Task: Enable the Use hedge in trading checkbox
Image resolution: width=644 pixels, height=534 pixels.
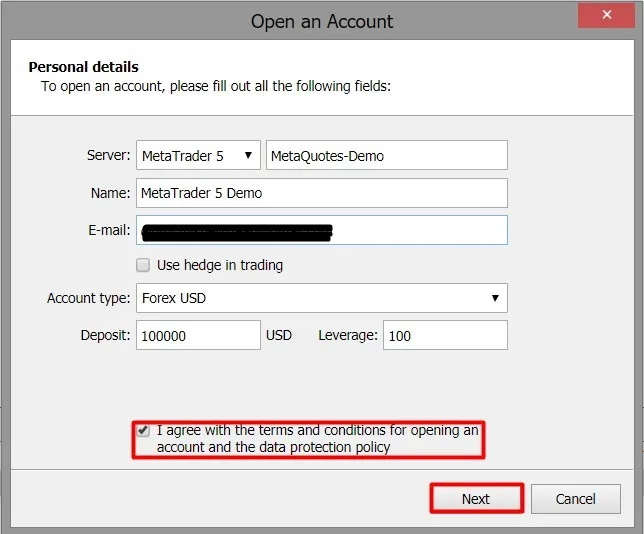Action: coord(143,265)
